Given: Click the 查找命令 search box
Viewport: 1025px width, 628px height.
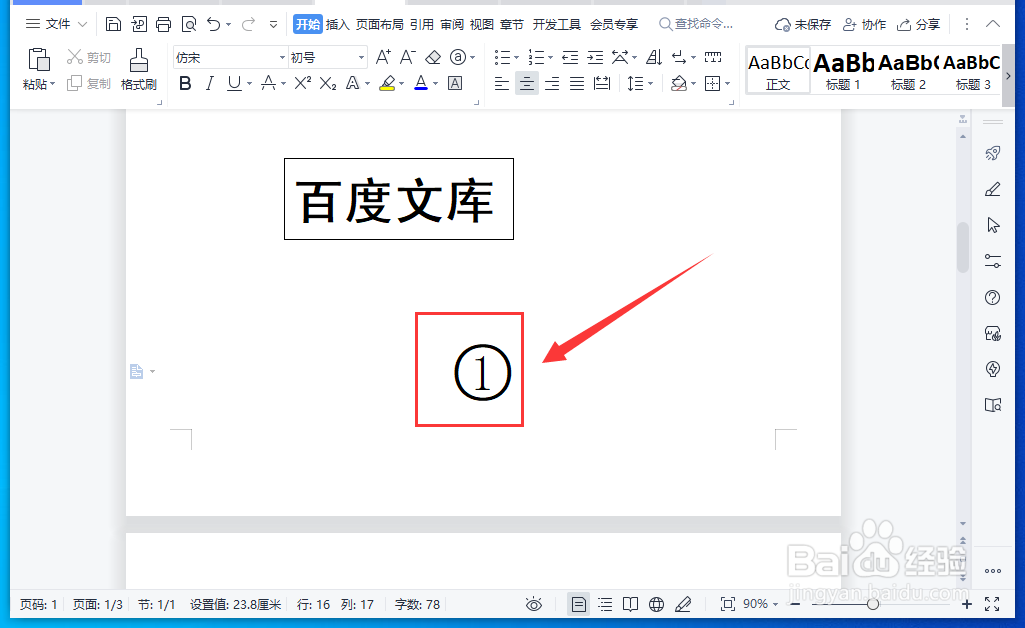Looking at the screenshot, I should tap(696, 24).
